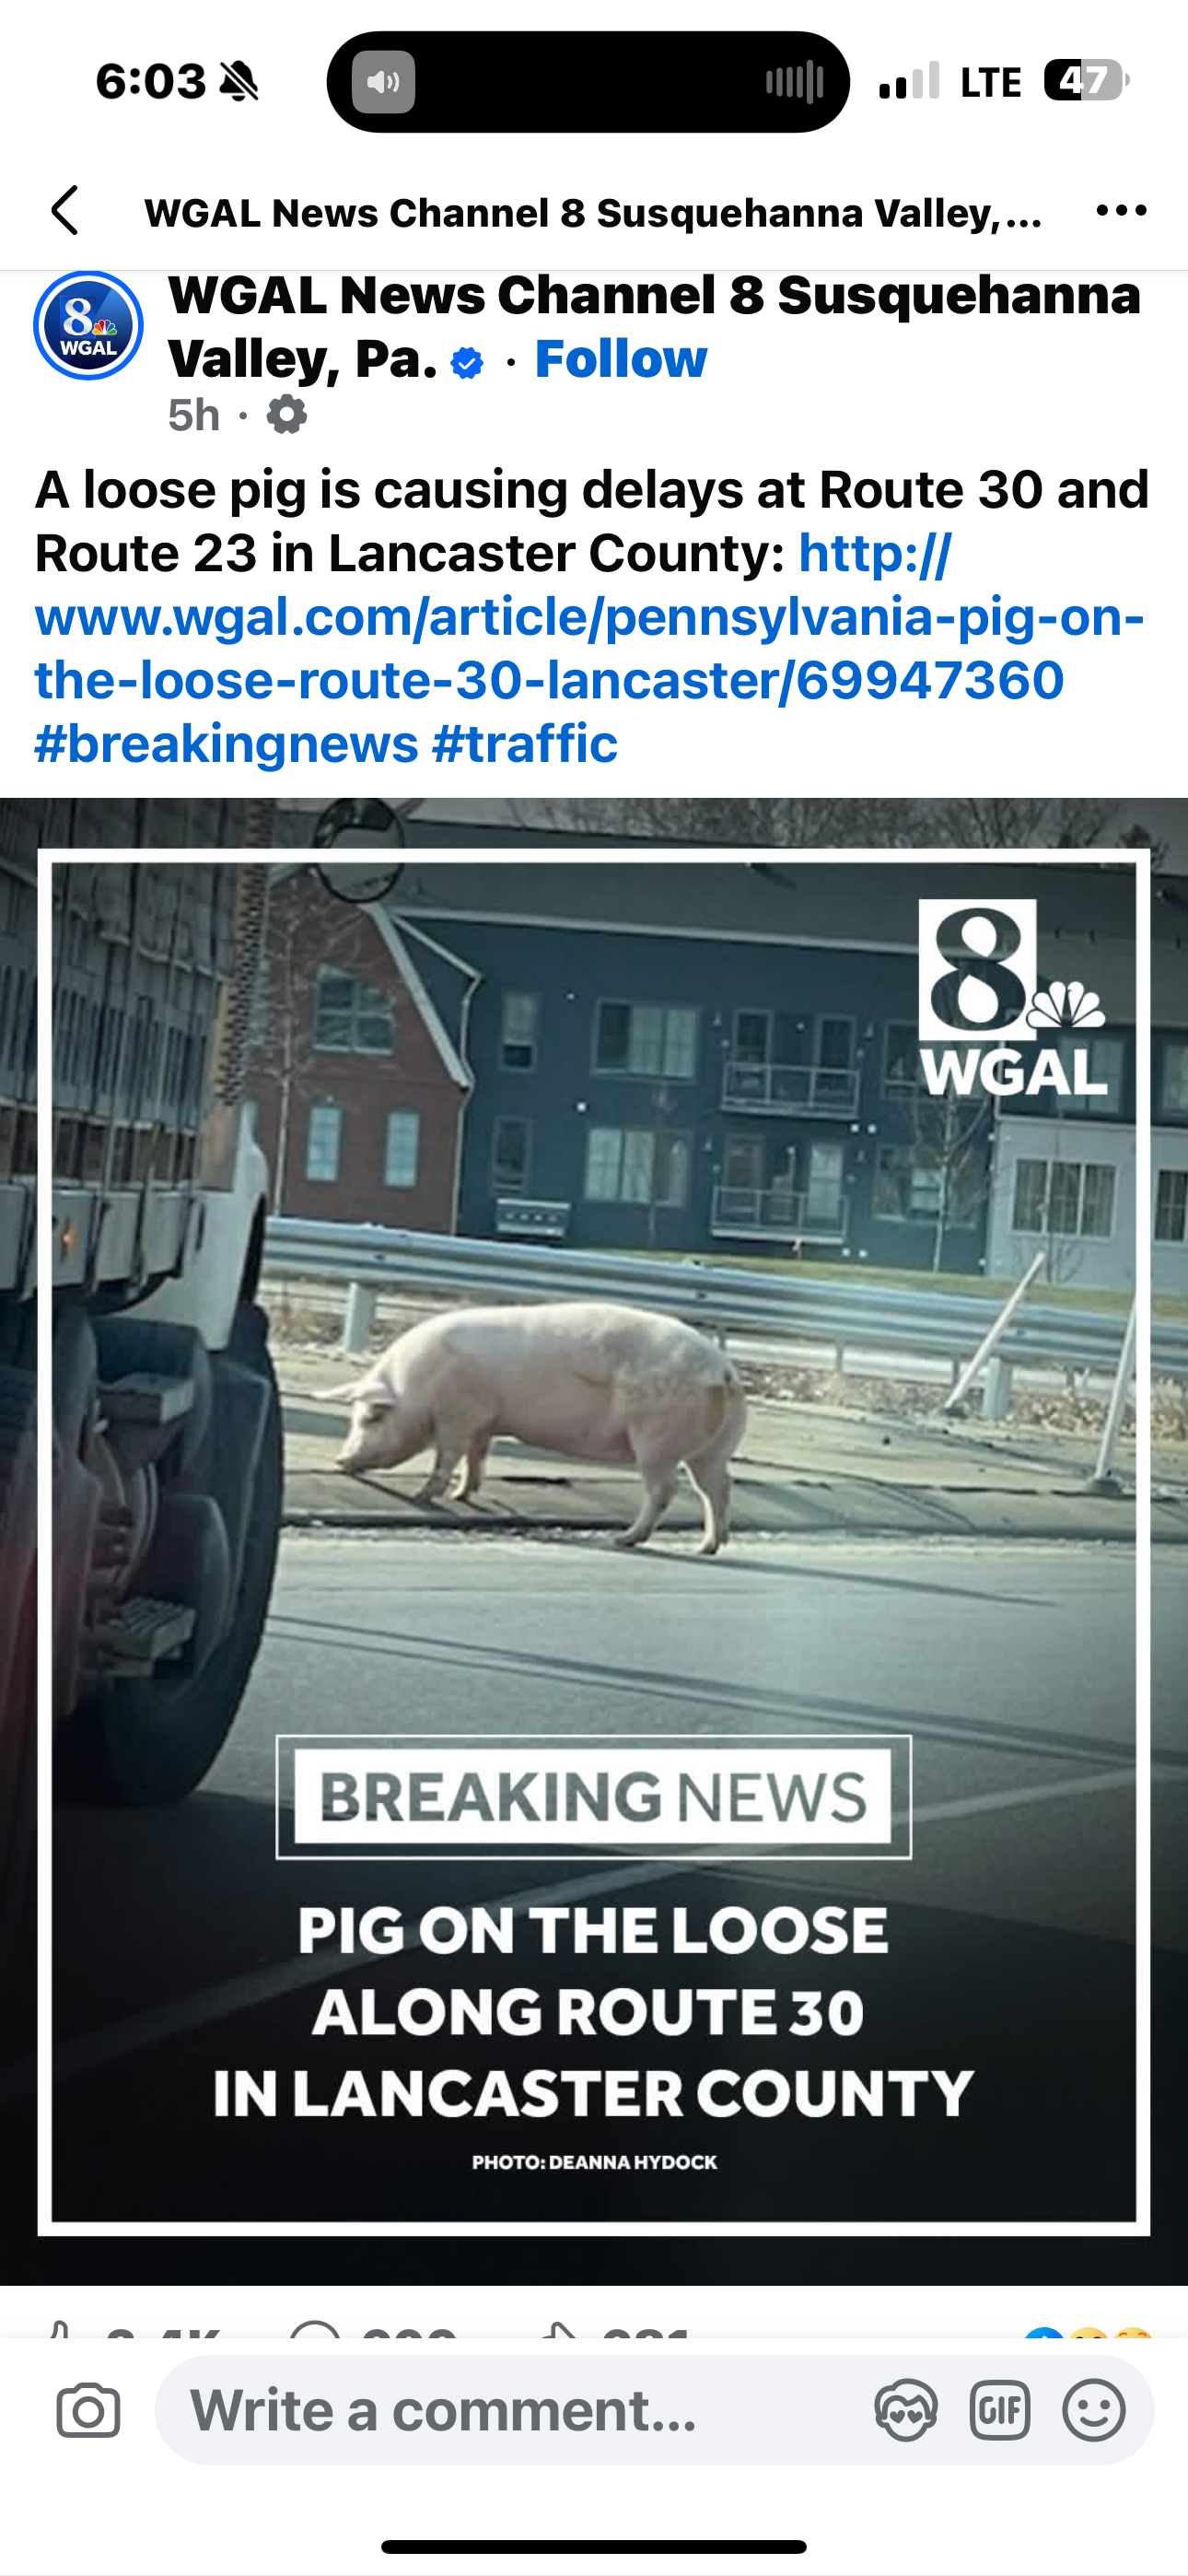Open post audience gear icon
The height and width of the screenshot is (2576, 1188).
click(x=286, y=414)
